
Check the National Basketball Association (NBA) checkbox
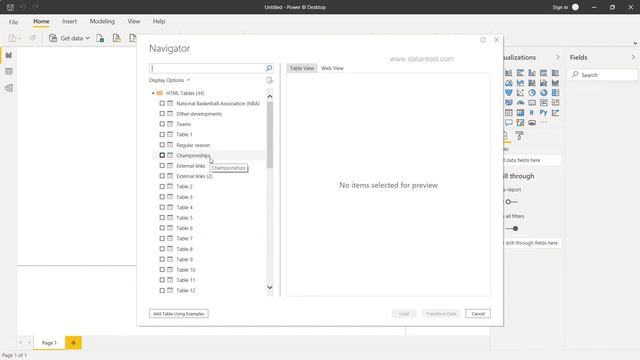tap(162, 103)
